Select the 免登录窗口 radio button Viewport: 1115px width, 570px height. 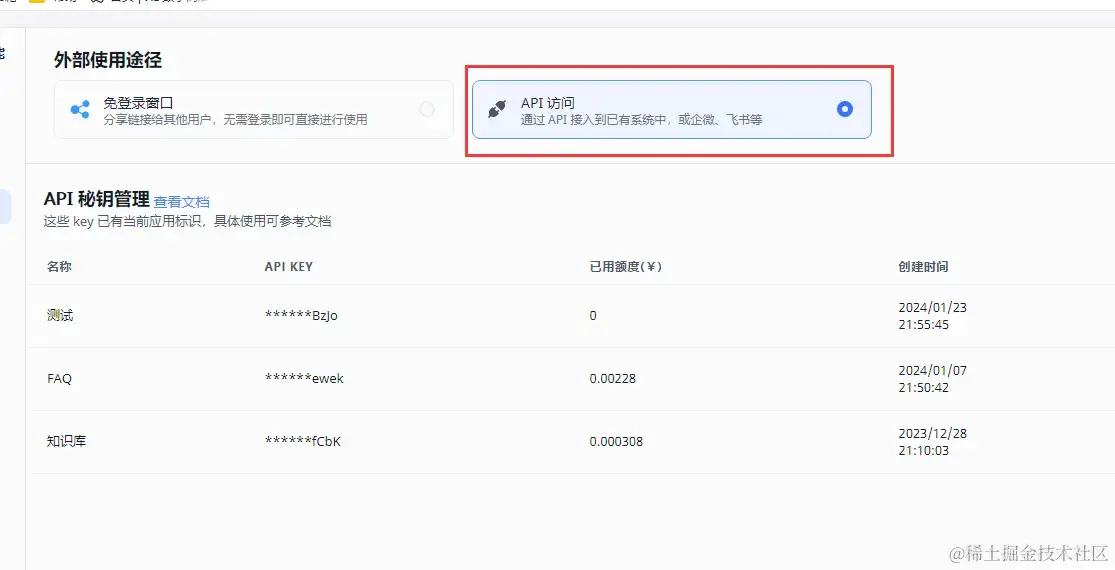coord(427,109)
